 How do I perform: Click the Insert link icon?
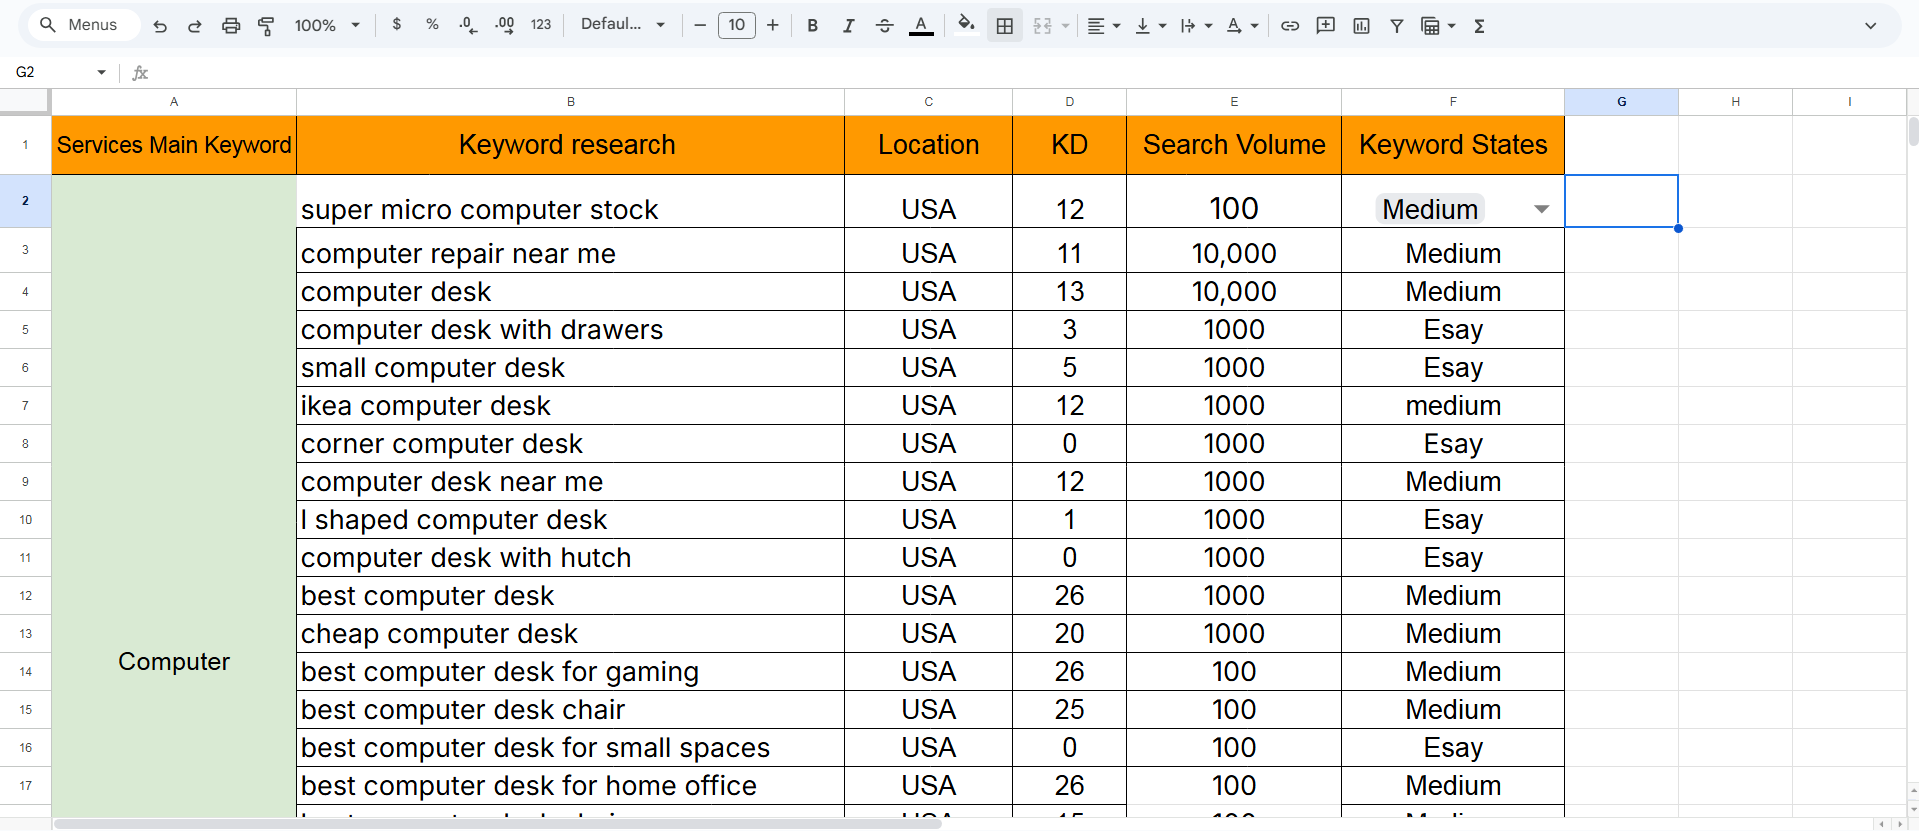[1290, 26]
